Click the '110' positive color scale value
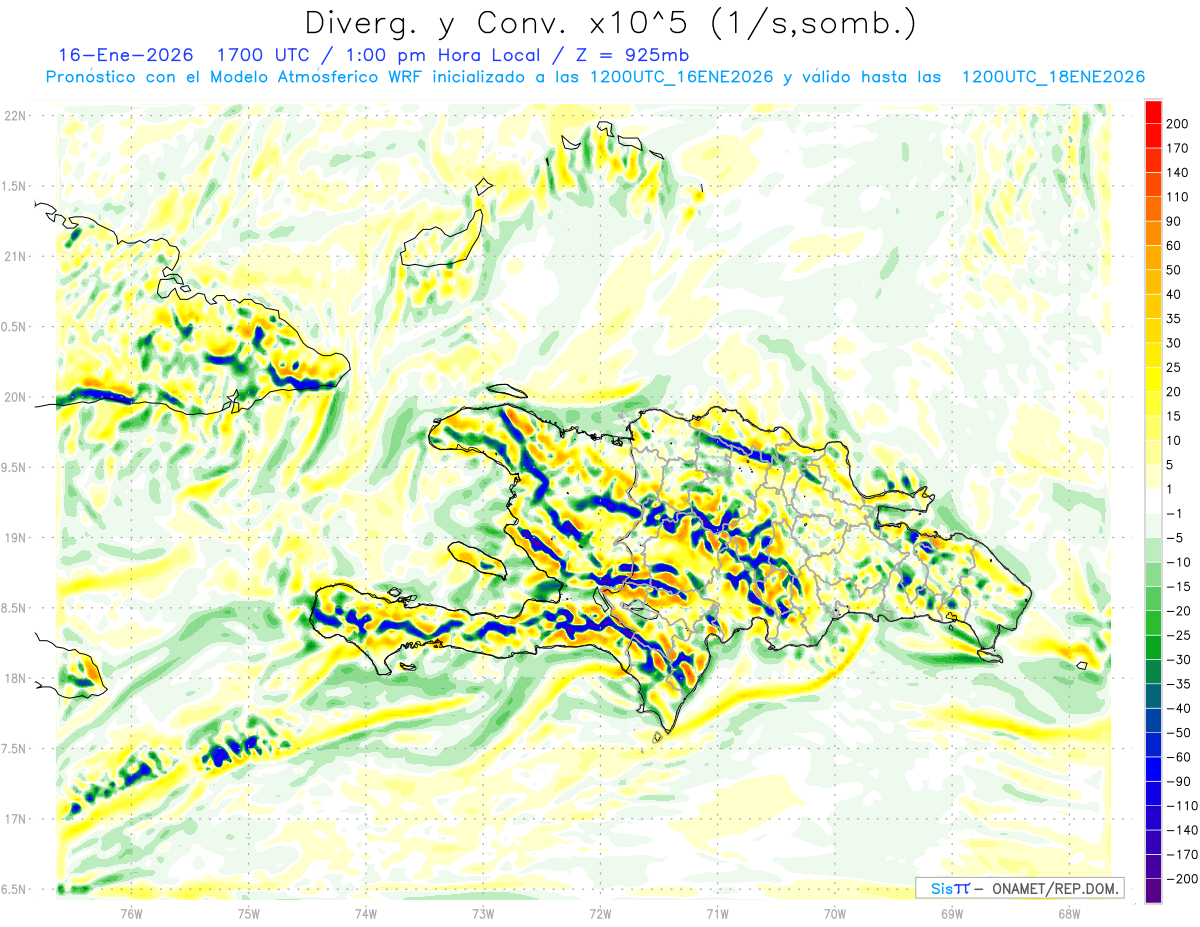1200x927 pixels. (x=1177, y=197)
